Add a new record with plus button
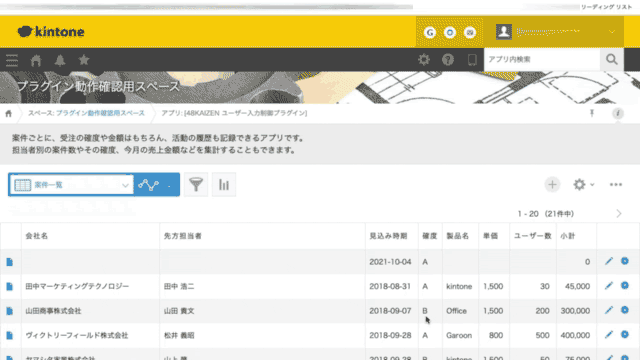640x360 pixels. tap(552, 184)
